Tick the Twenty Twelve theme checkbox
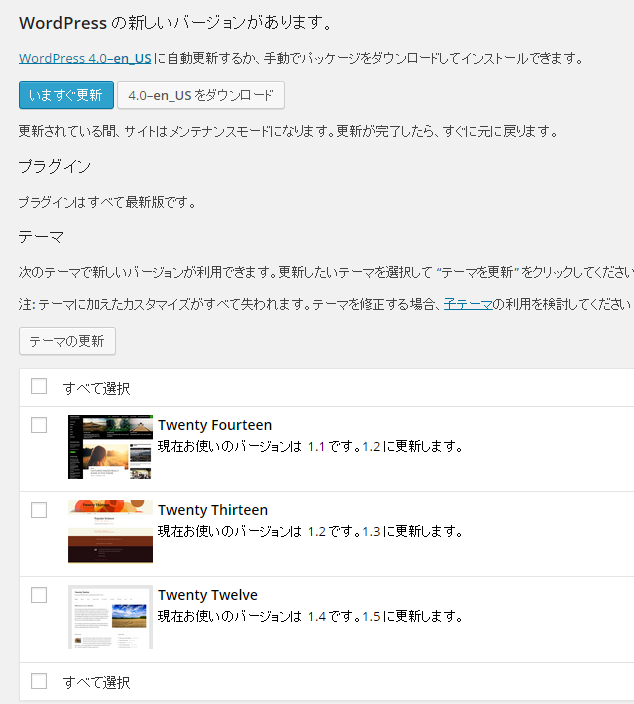Viewport: 634px width, 704px height. tap(39, 595)
